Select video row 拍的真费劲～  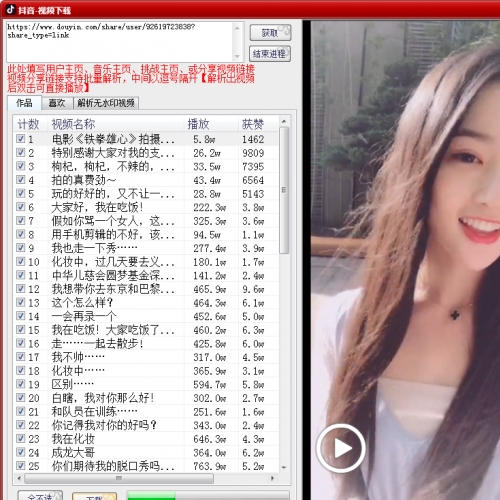pyautogui.click(x=146, y=180)
